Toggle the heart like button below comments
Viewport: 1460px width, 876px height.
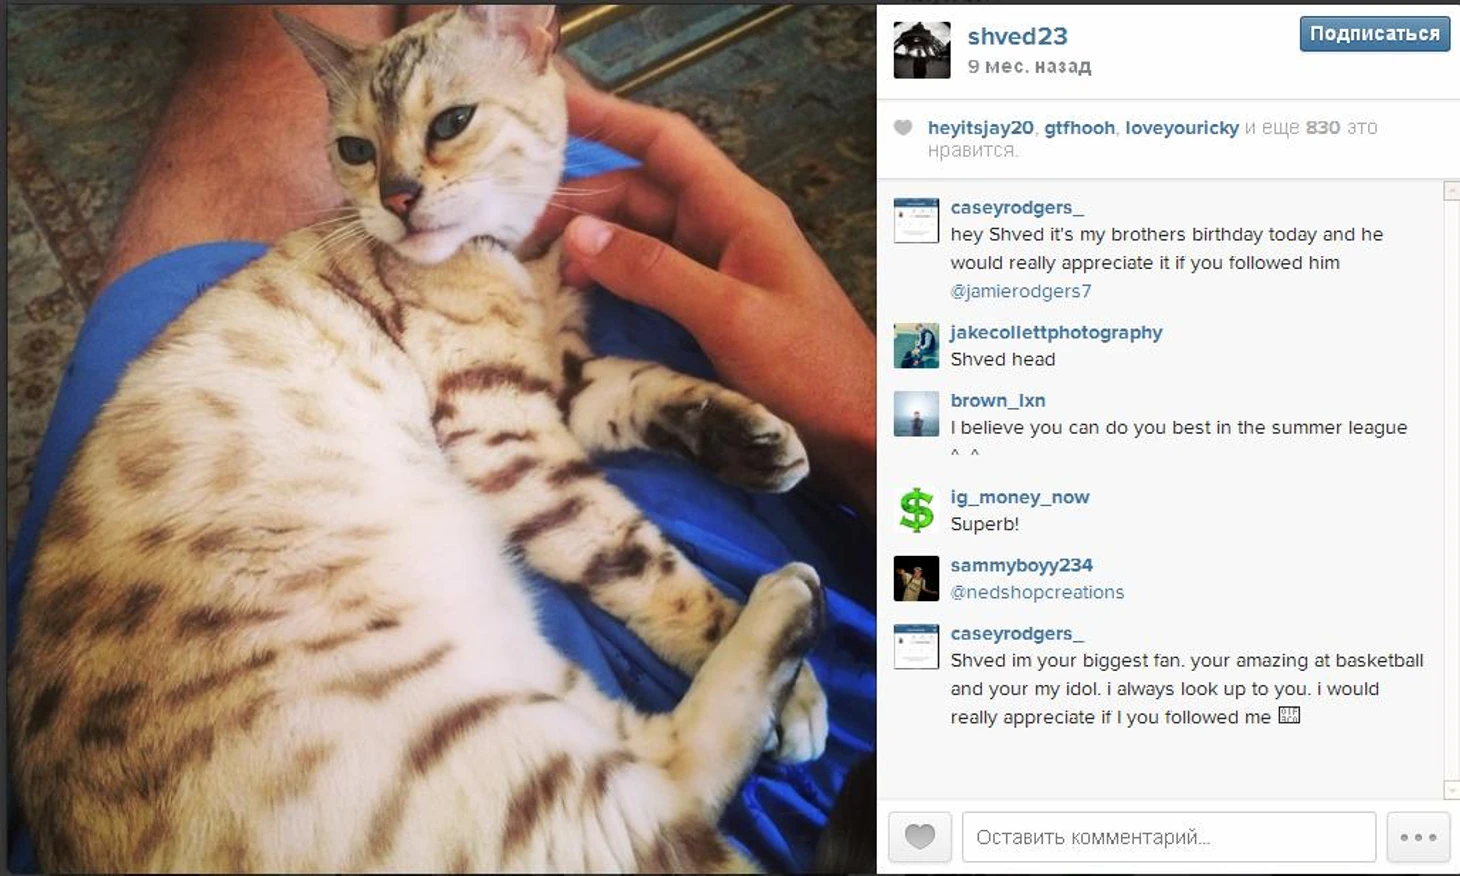920,836
